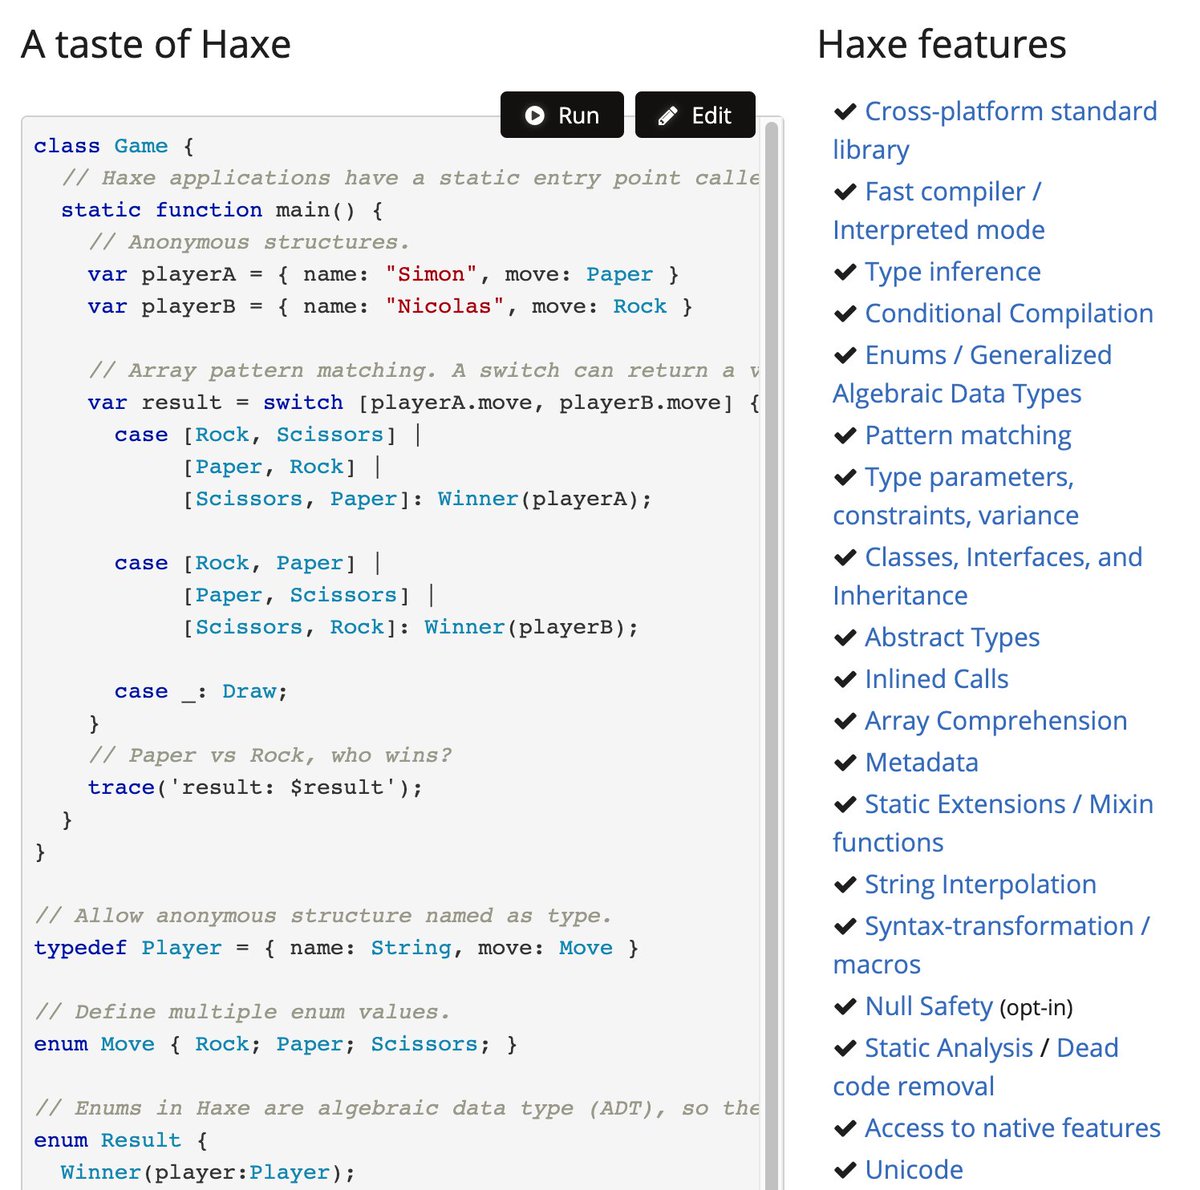1200x1190 pixels.
Task: Click the checkmark beside Static Analysis
Action: (845, 1048)
